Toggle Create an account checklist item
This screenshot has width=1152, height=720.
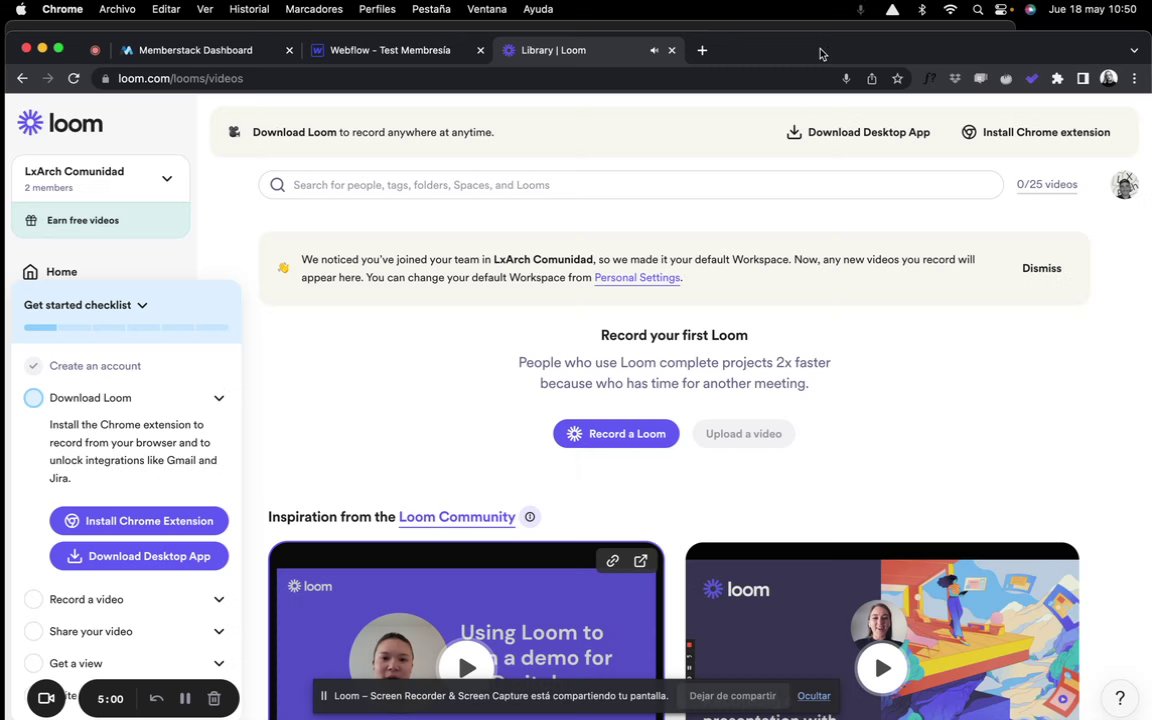(x=33, y=366)
